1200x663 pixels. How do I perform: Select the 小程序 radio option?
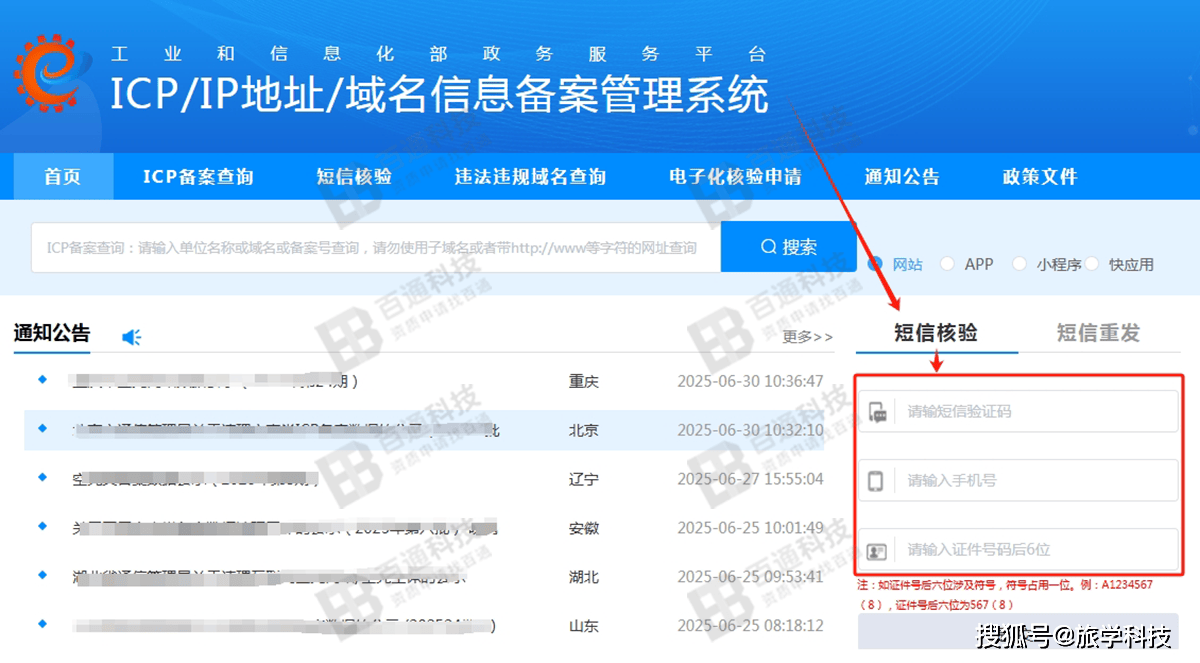point(1019,264)
